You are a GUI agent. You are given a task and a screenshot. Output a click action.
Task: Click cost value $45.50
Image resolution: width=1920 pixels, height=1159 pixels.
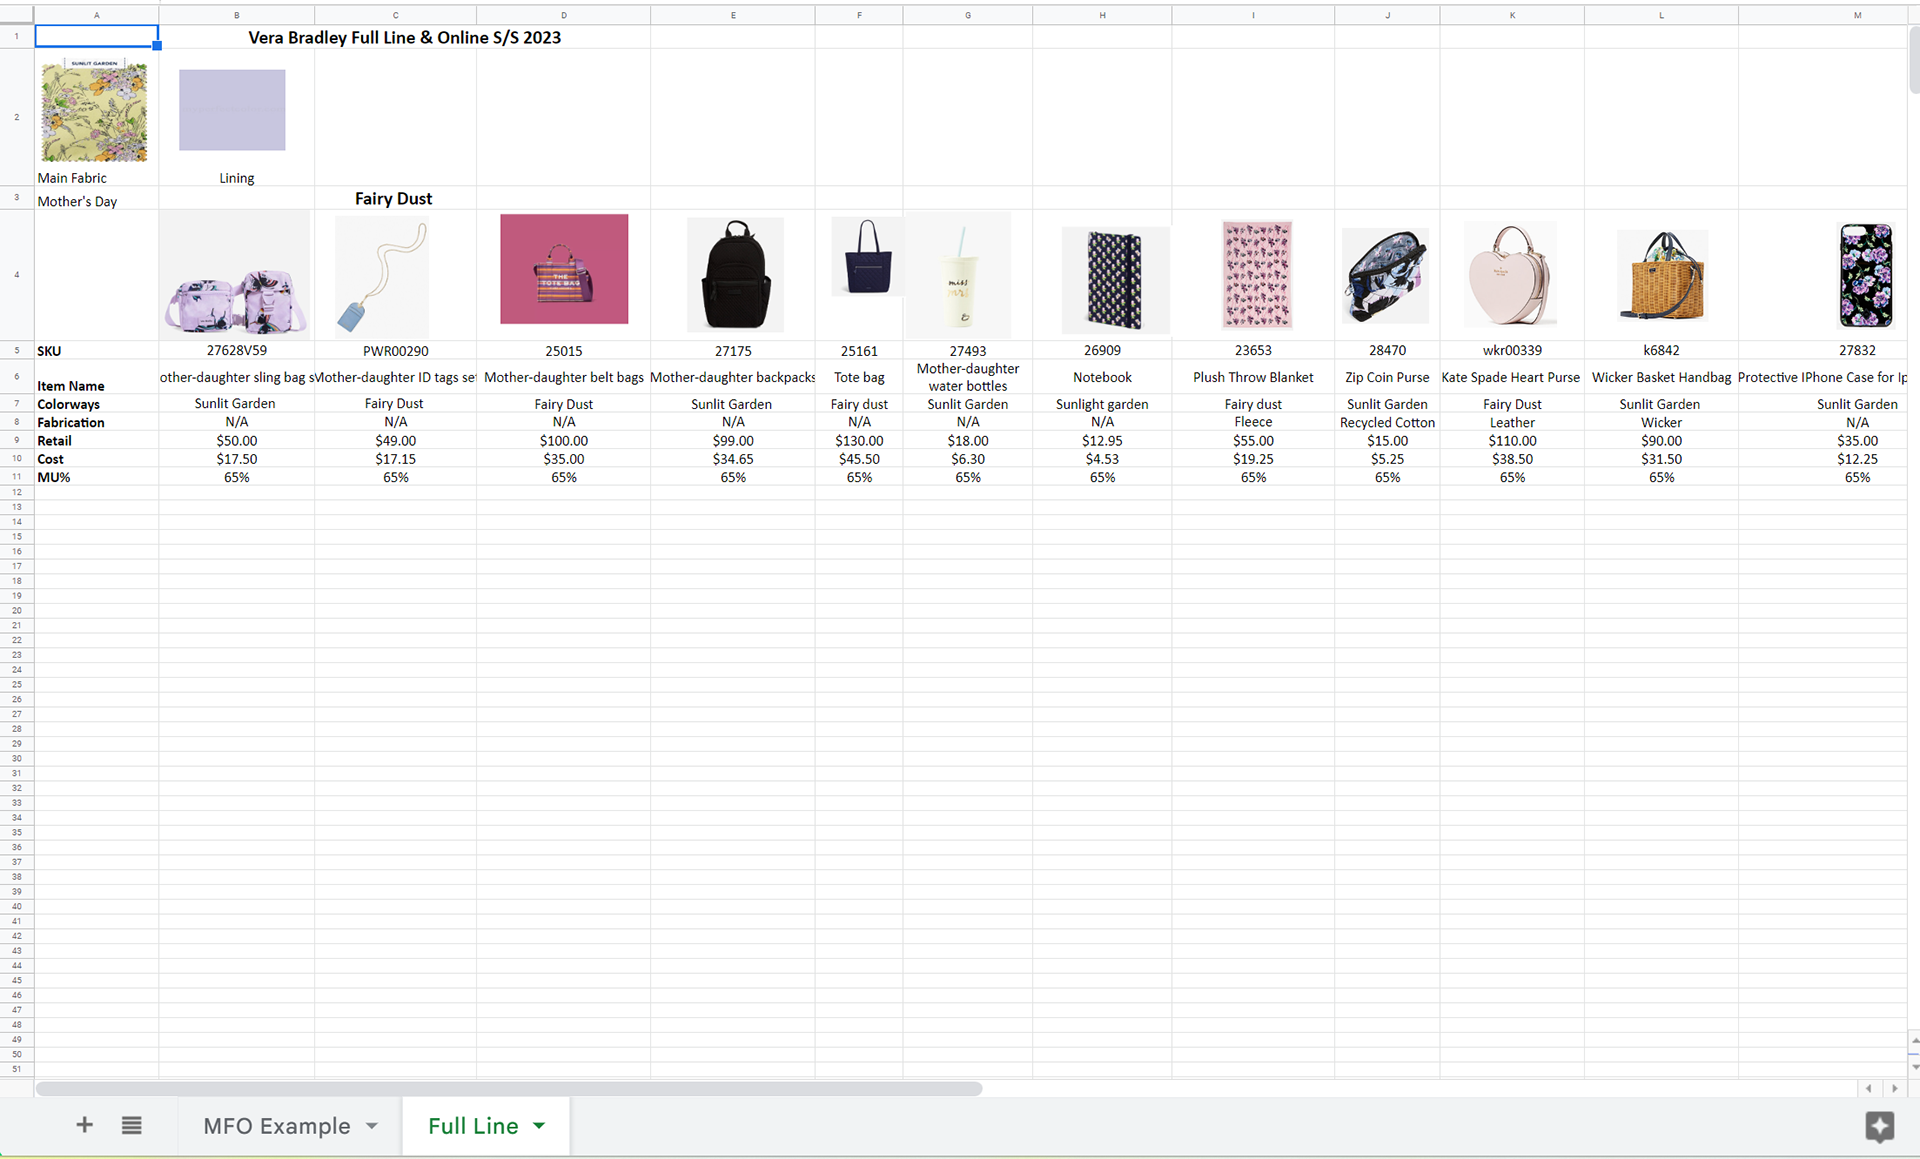859,459
